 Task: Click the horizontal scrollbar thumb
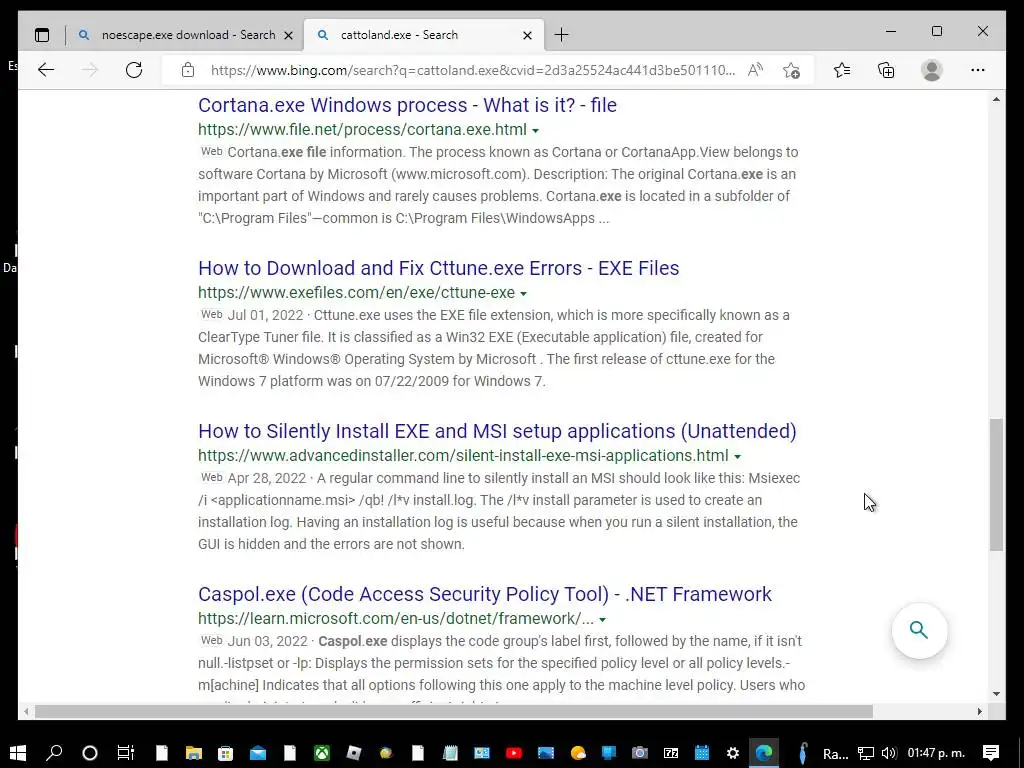click(453, 711)
